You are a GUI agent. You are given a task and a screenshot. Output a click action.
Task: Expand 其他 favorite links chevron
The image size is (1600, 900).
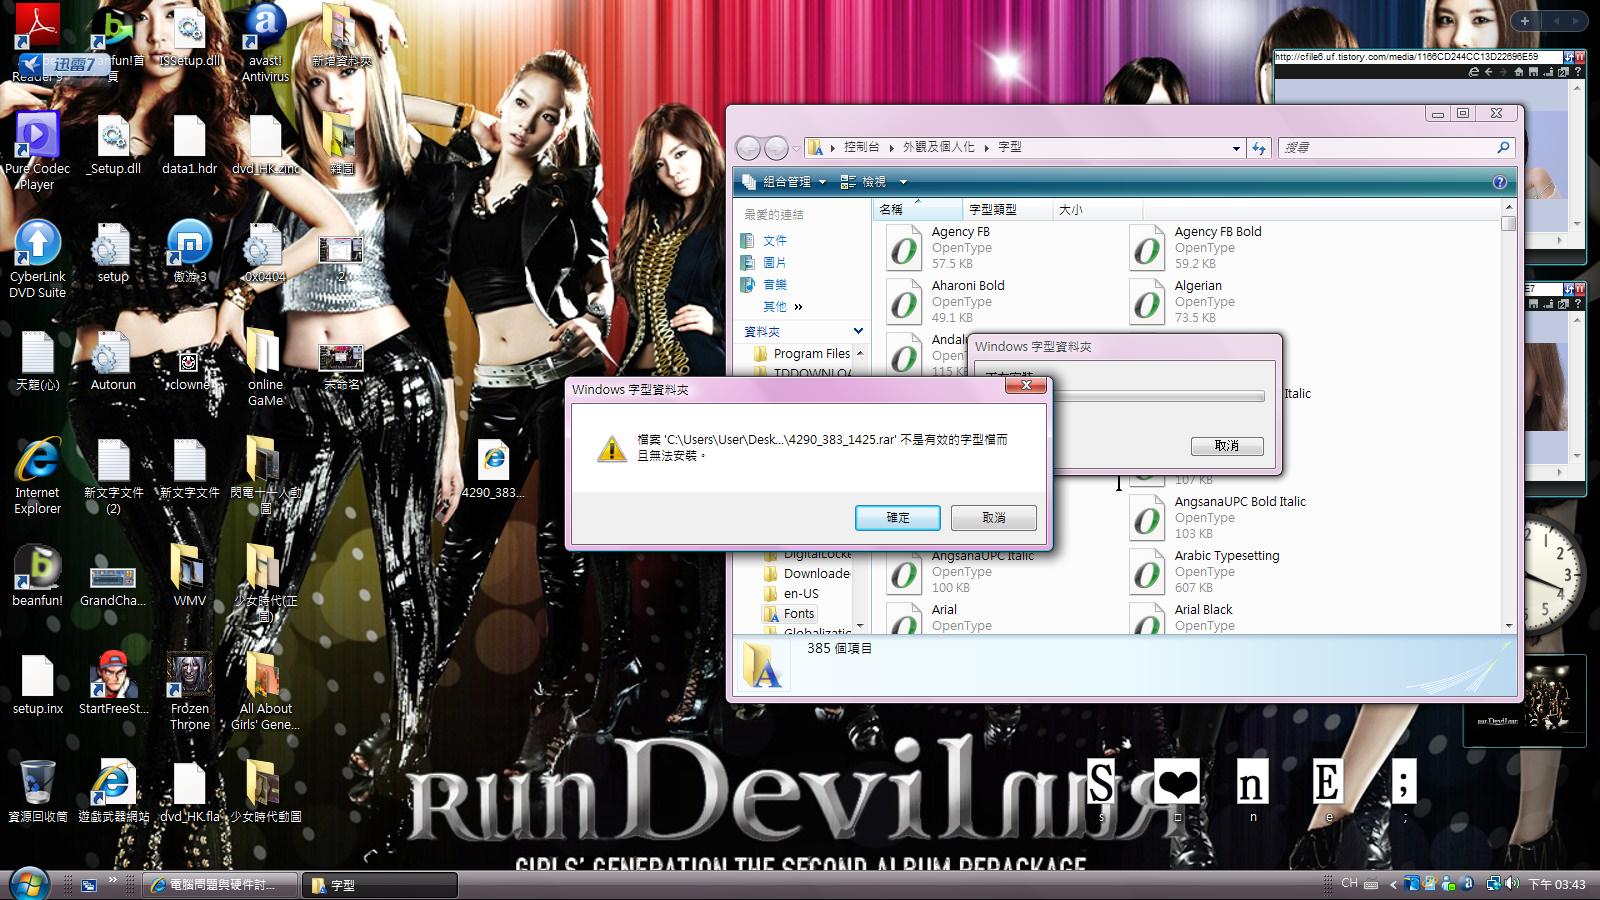point(798,307)
